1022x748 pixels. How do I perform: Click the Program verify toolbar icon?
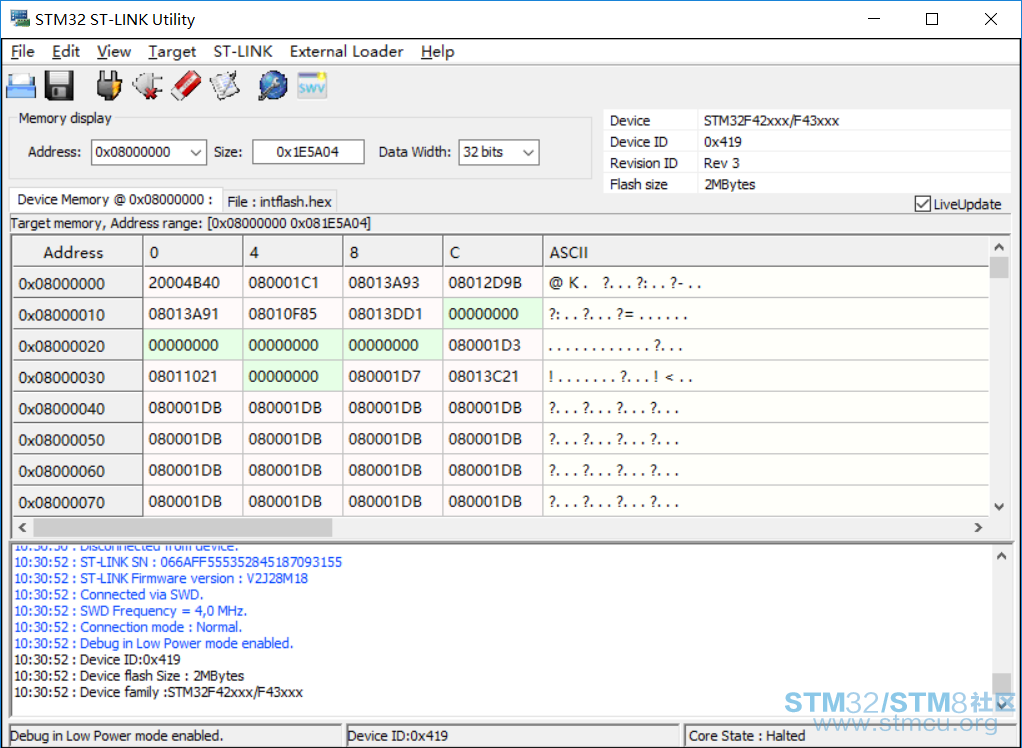pyautogui.click(x=226, y=85)
